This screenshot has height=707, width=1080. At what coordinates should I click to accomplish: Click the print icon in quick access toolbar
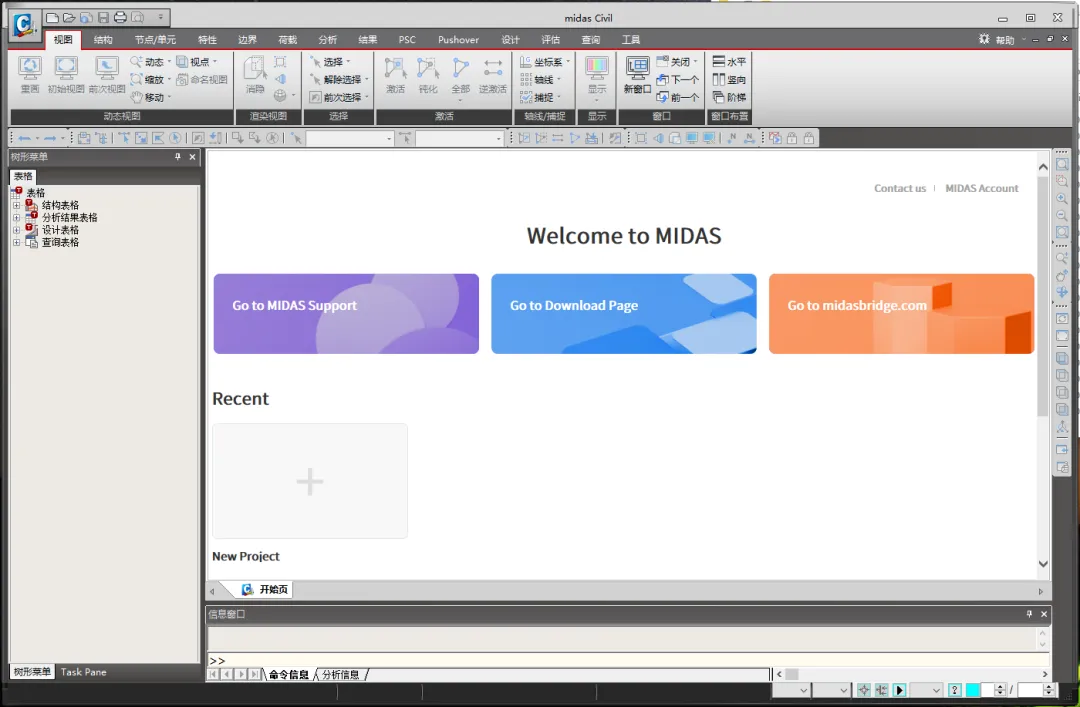(121, 17)
